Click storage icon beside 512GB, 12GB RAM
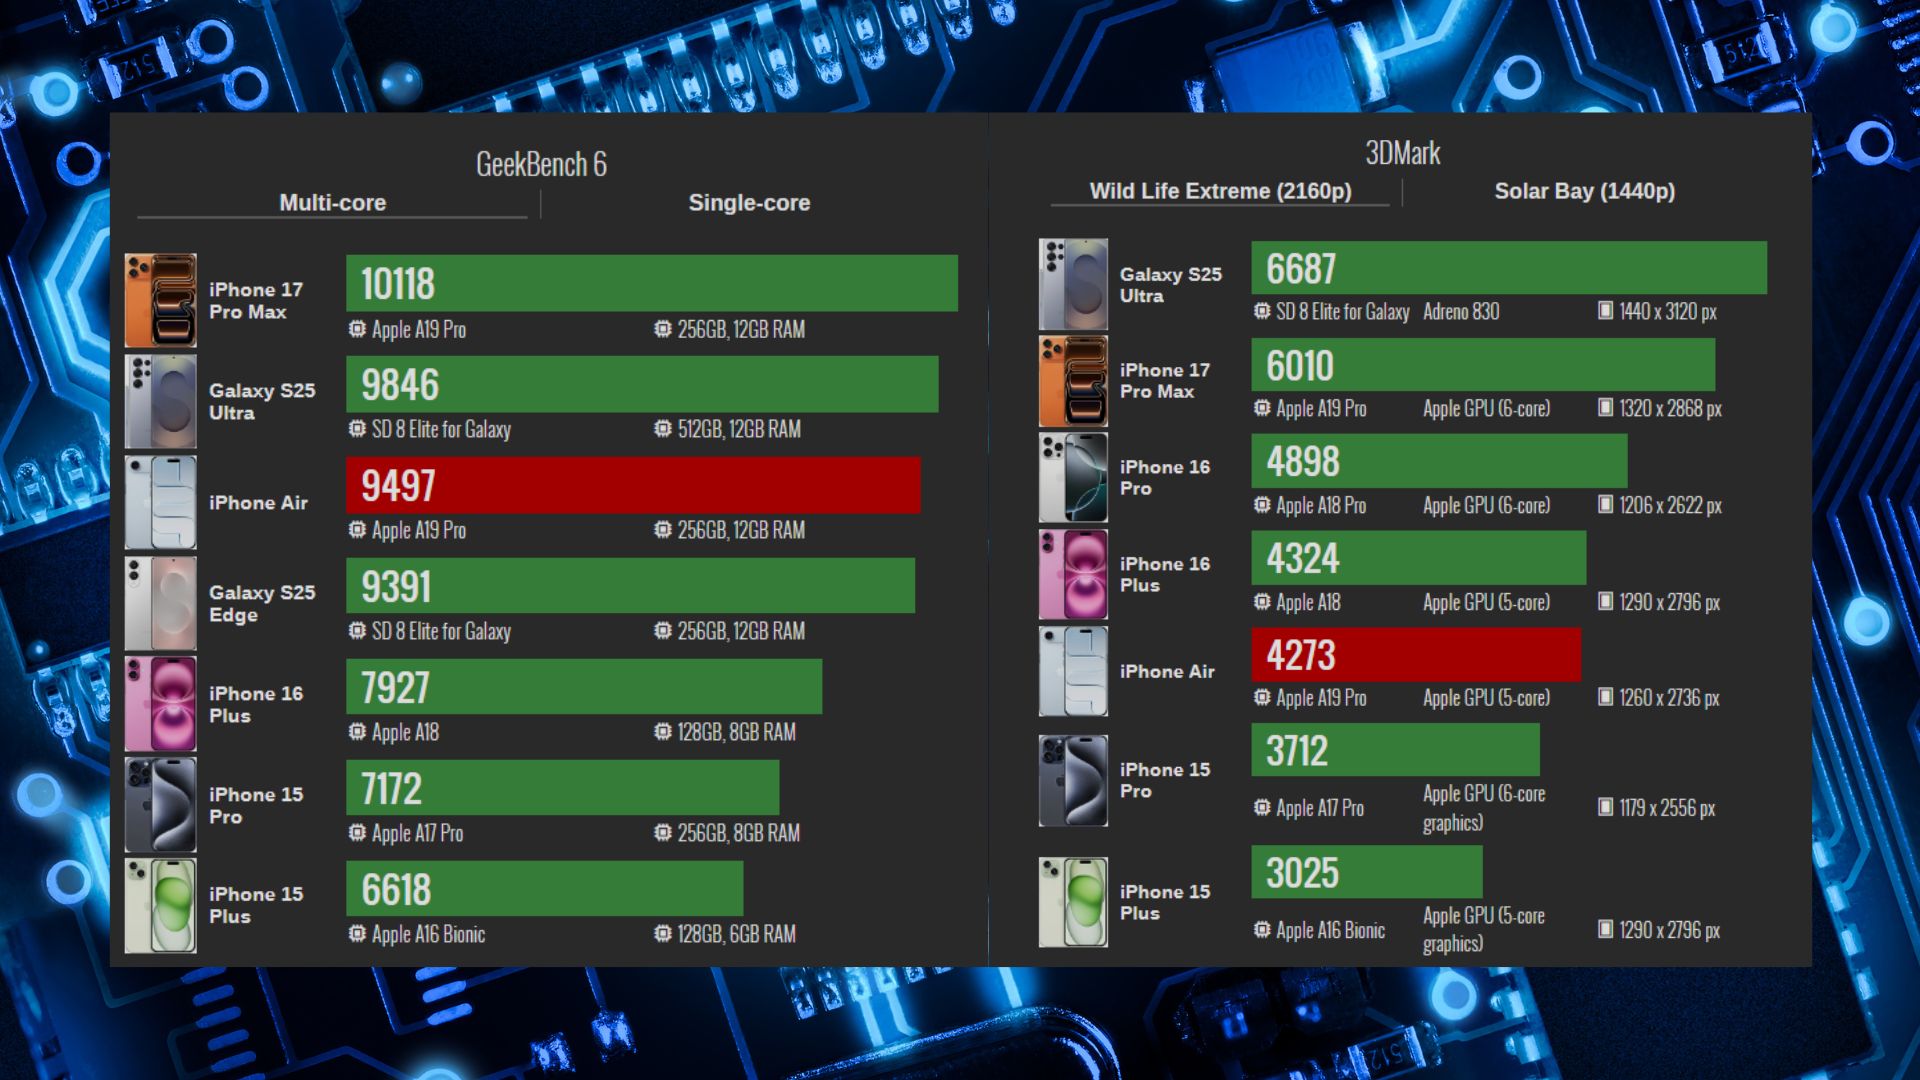The height and width of the screenshot is (1080, 1920). click(662, 429)
